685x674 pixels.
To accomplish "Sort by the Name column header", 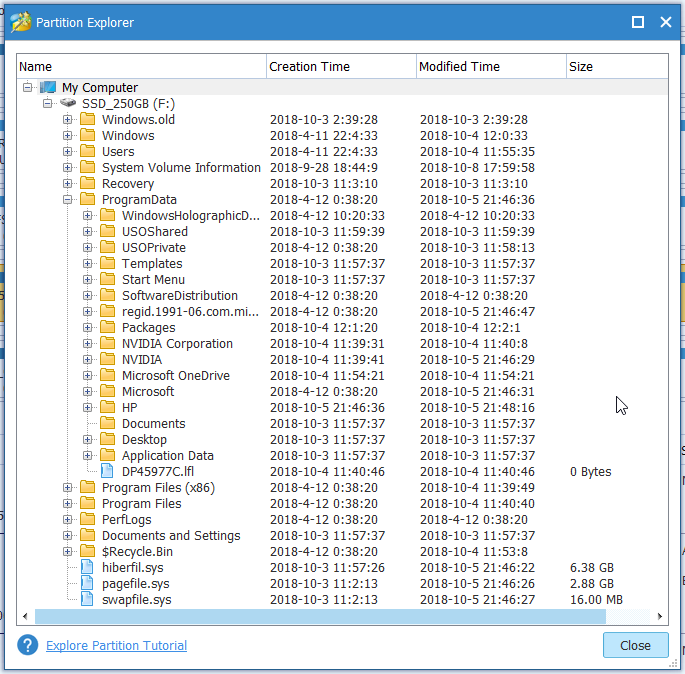I will tap(142, 66).
